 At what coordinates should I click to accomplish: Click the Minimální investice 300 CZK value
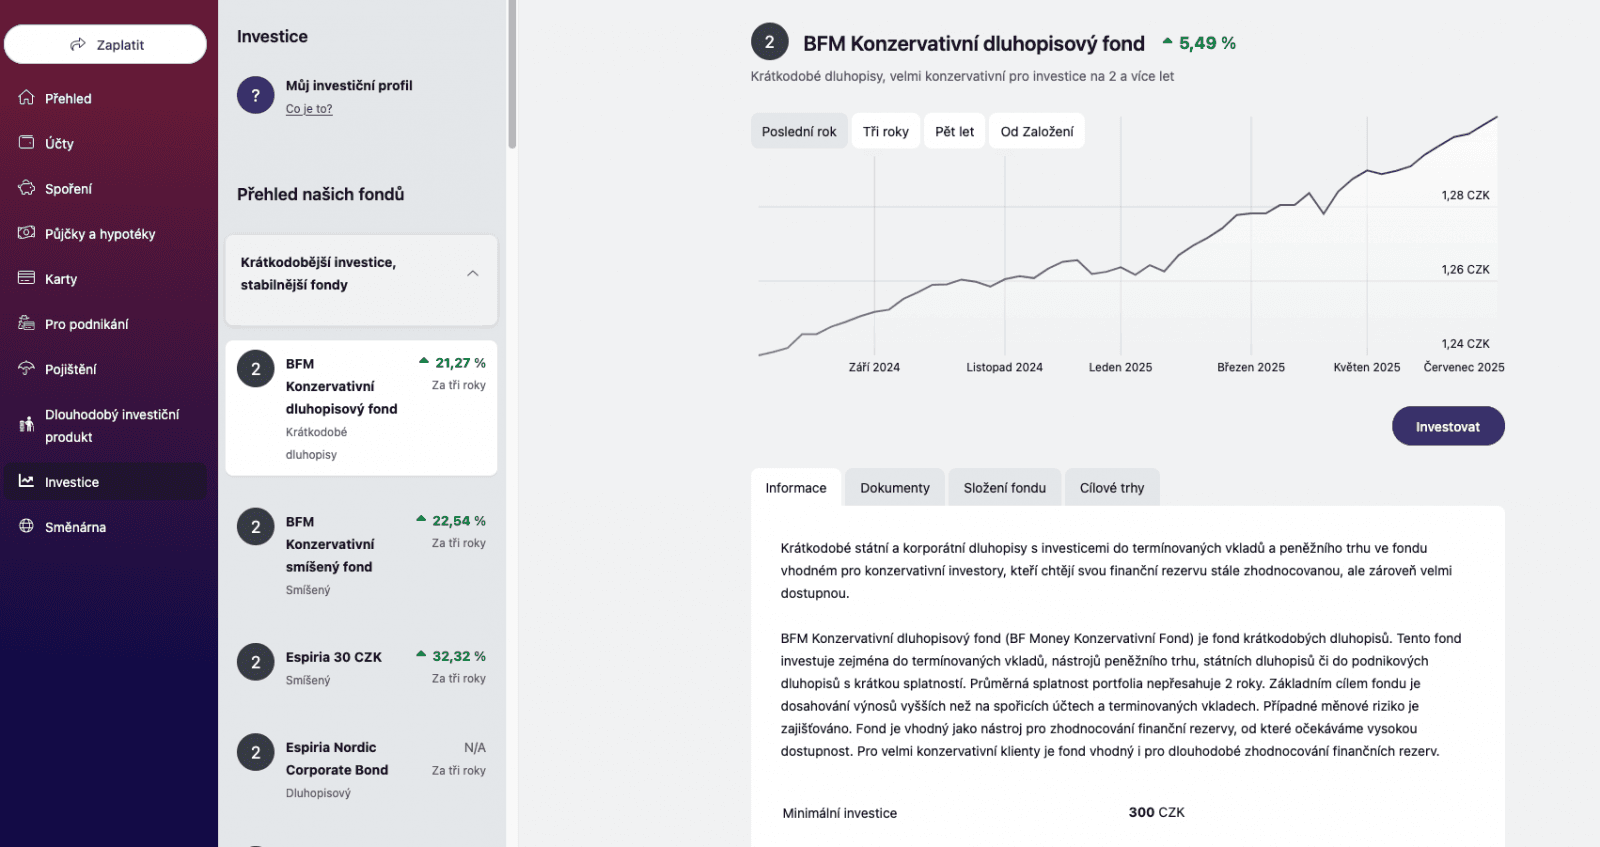1156,812
